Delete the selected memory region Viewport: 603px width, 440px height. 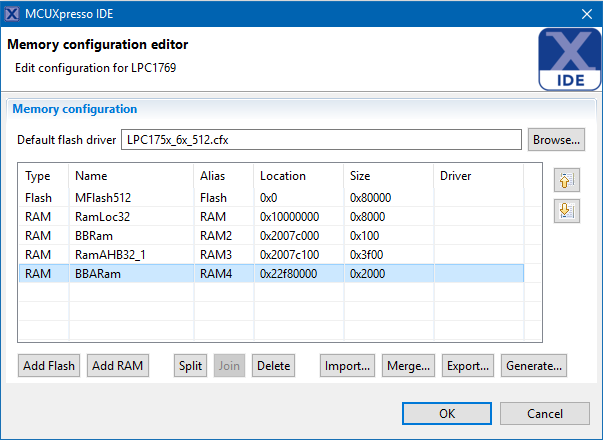(274, 366)
